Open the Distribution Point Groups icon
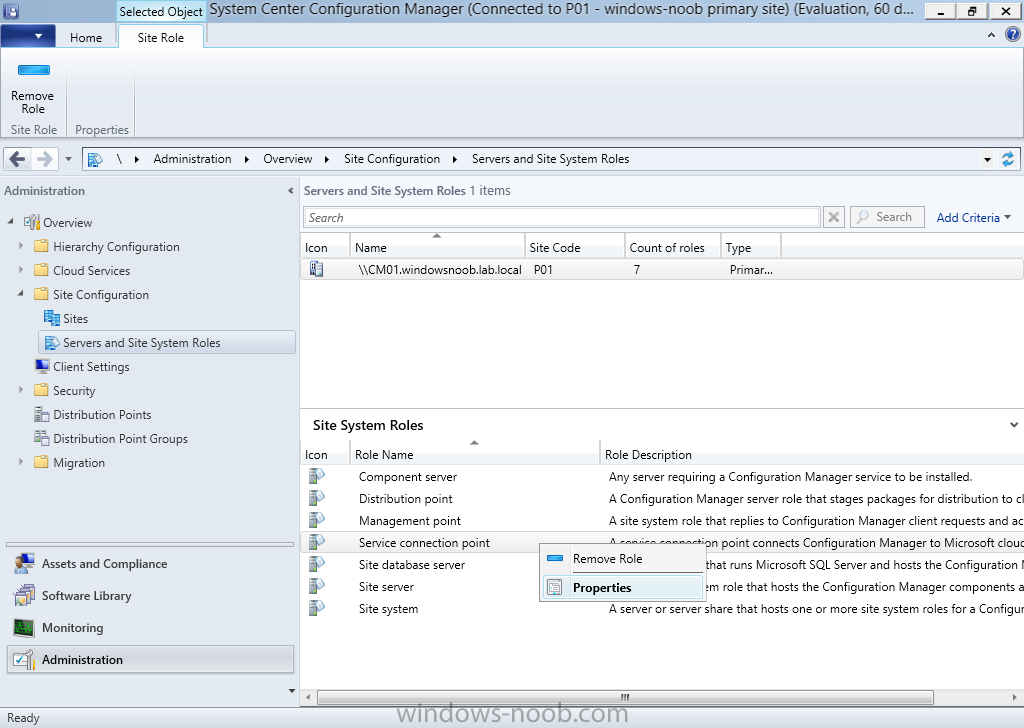The width and height of the screenshot is (1024, 728). click(42, 437)
